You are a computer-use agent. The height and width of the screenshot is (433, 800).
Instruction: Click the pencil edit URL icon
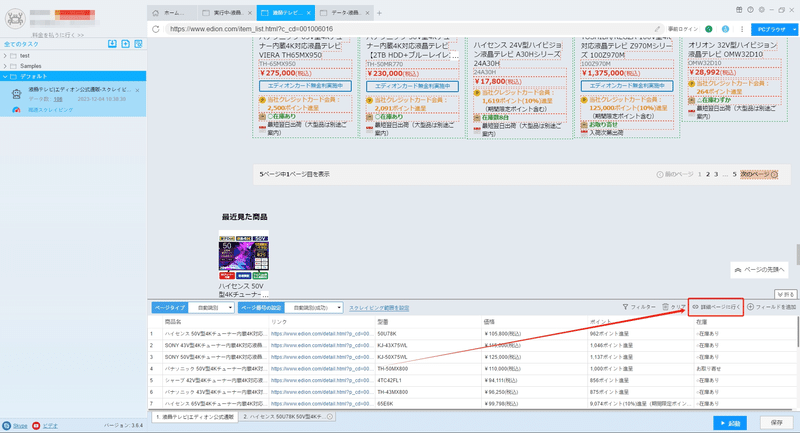click(657, 29)
